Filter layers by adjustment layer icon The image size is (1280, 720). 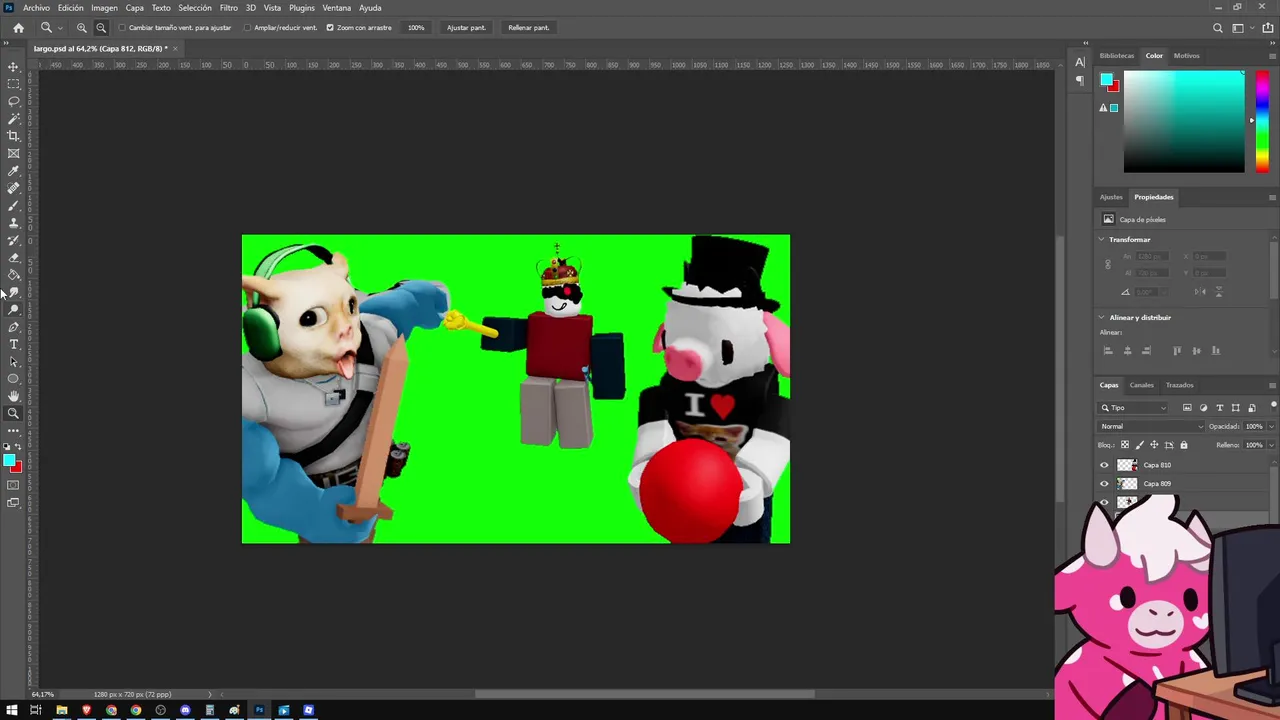coord(1203,408)
